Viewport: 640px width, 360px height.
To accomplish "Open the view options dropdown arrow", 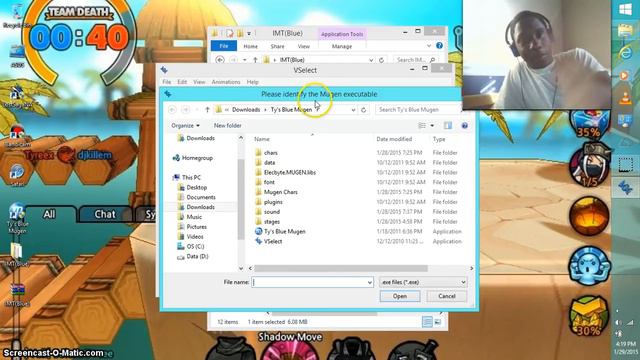I will pyautogui.click(x=432, y=126).
